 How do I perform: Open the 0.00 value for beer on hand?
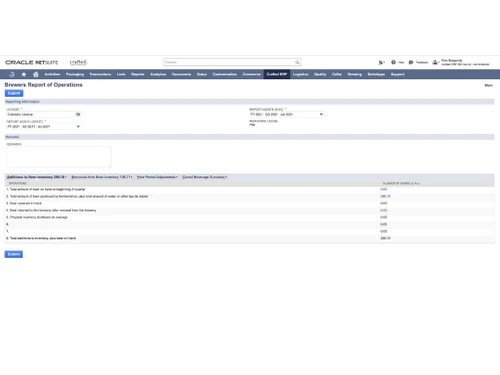(384, 189)
